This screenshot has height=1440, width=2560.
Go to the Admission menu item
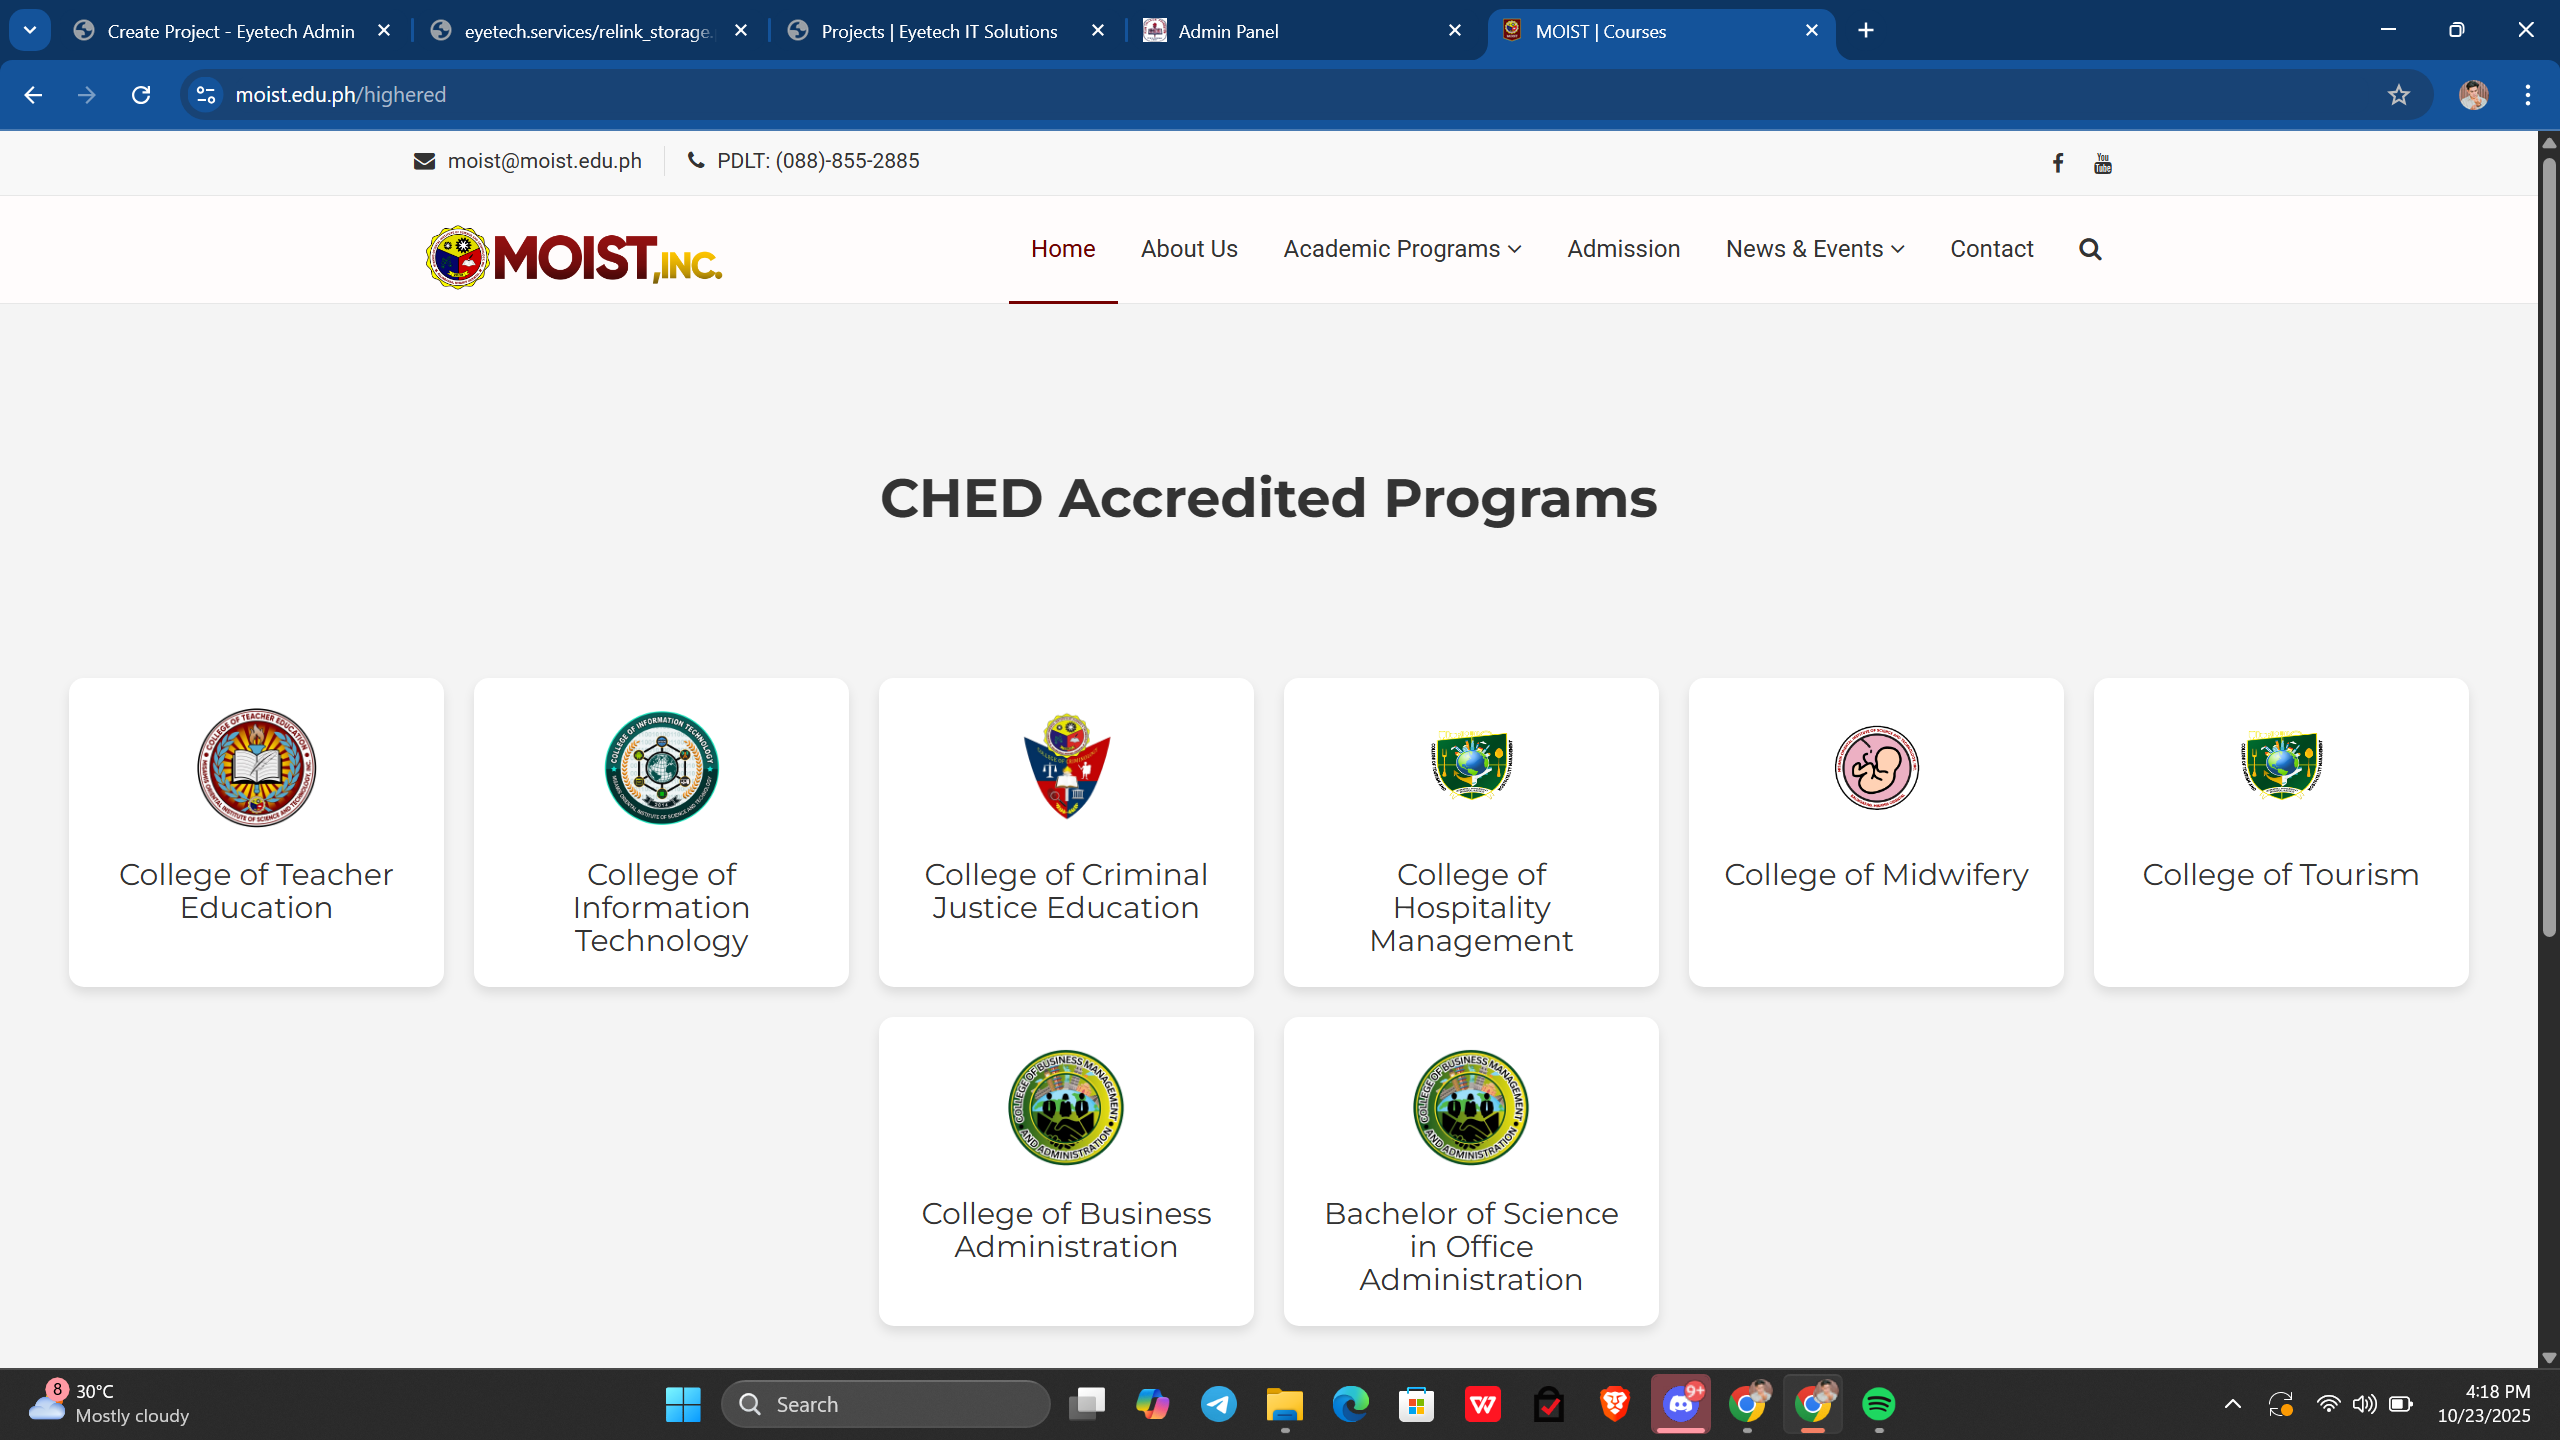pos(1623,249)
